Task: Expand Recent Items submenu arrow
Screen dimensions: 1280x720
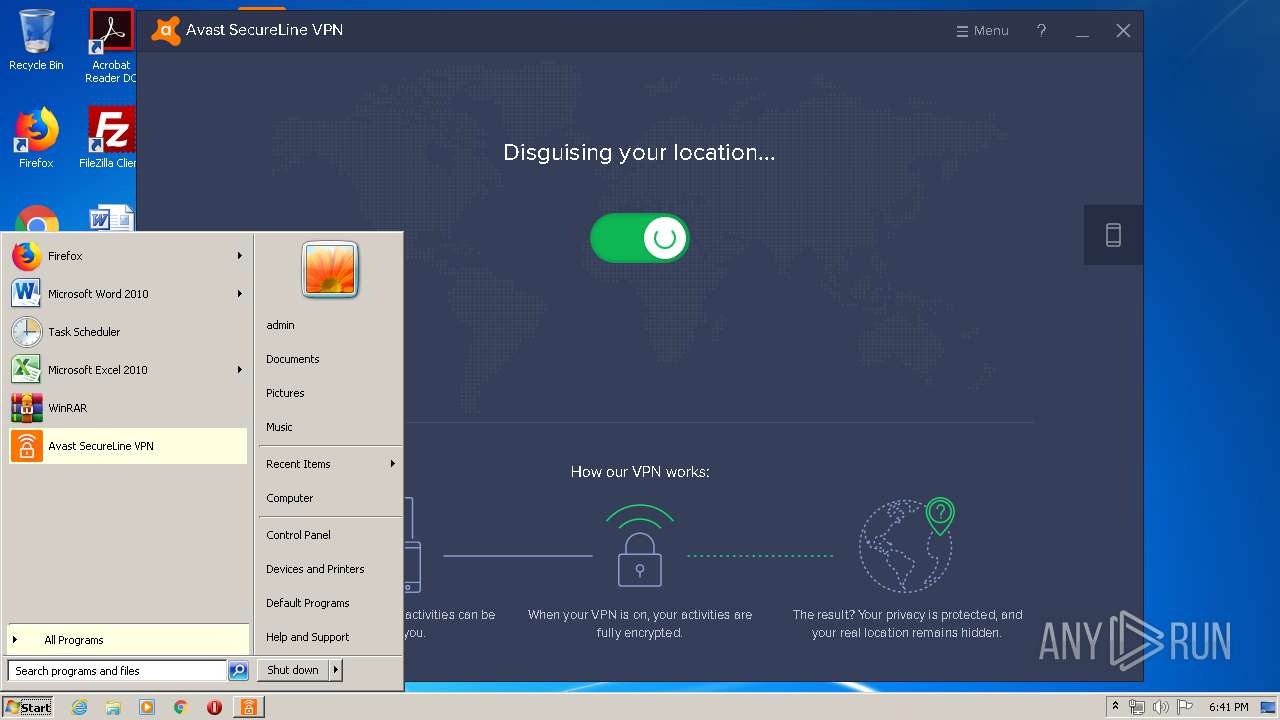Action: click(x=392, y=464)
